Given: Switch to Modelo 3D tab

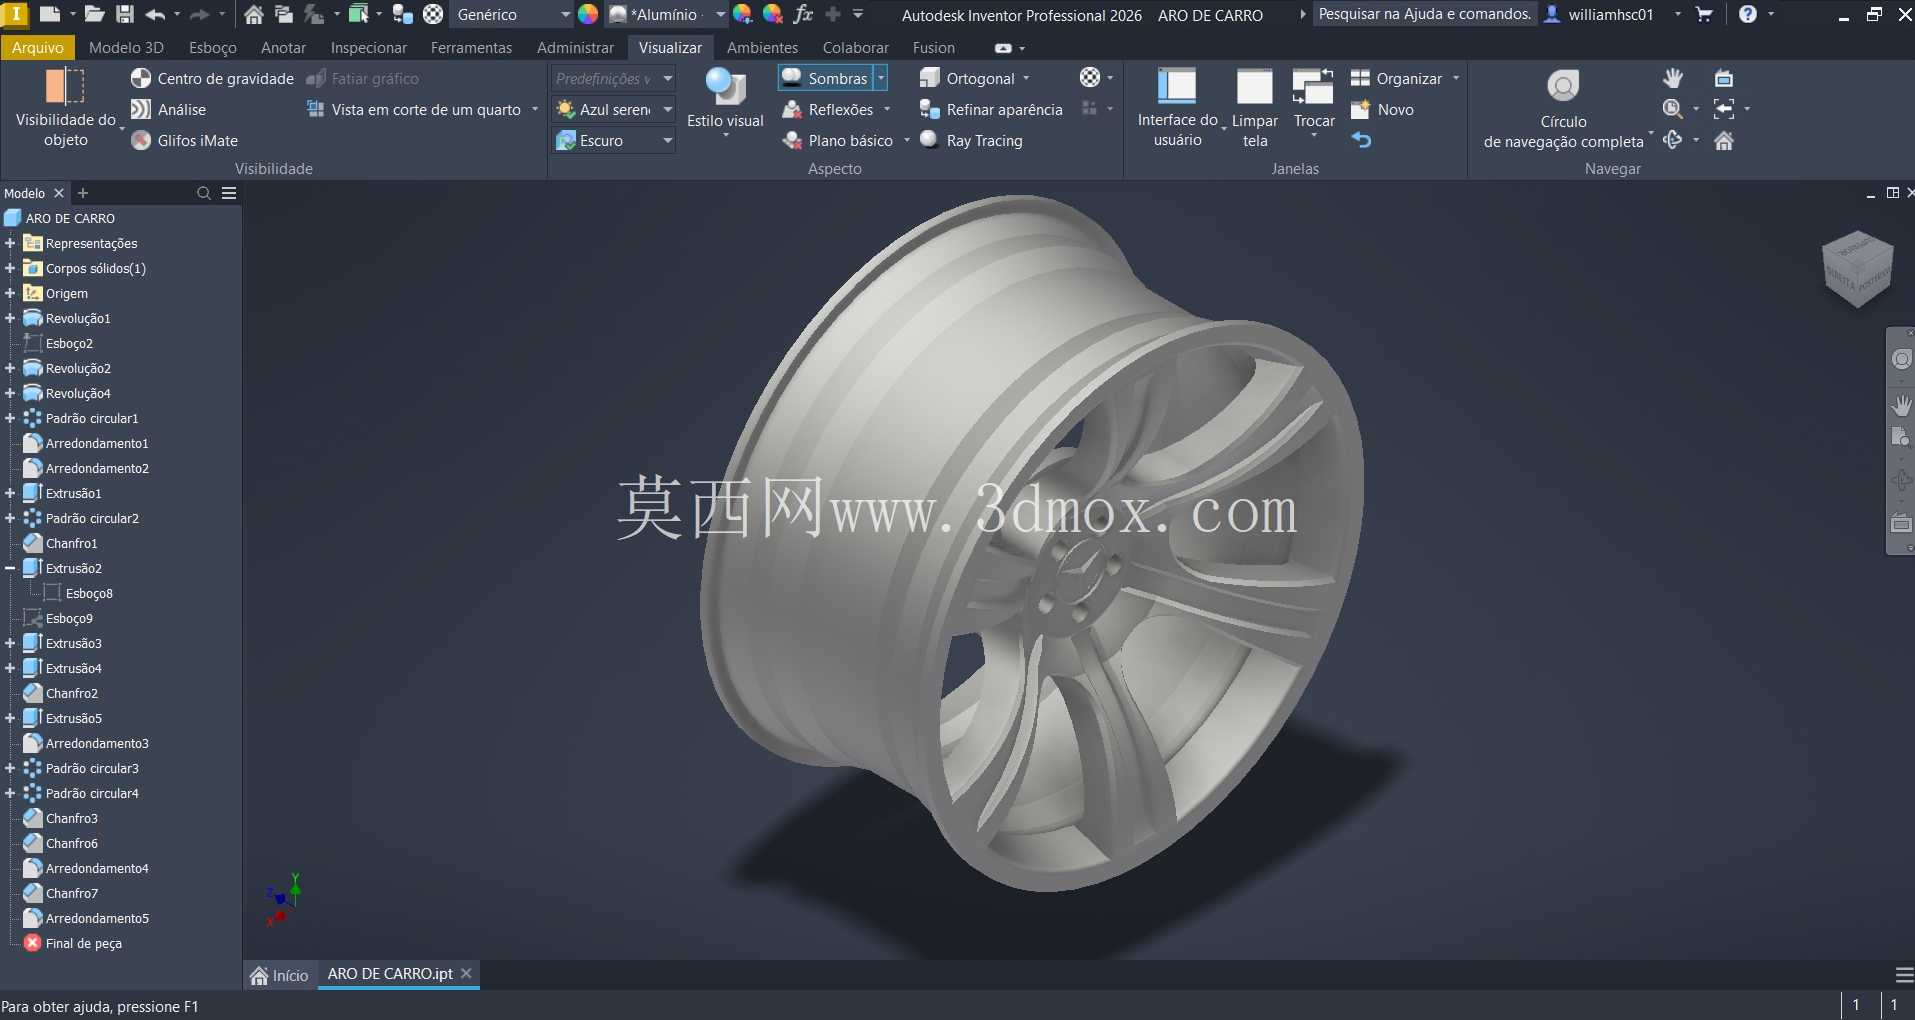Looking at the screenshot, I should [x=126, y=47].
